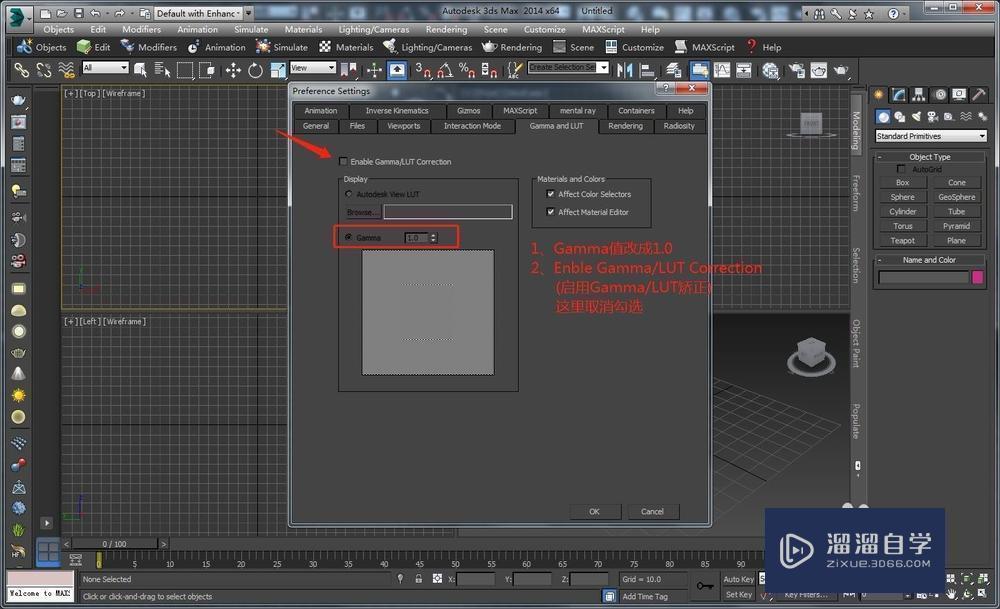This screenshot has width=1000, height=609.
Task: Enable Gamma/LUT Correction checkbox
Action: pos(344,162)
